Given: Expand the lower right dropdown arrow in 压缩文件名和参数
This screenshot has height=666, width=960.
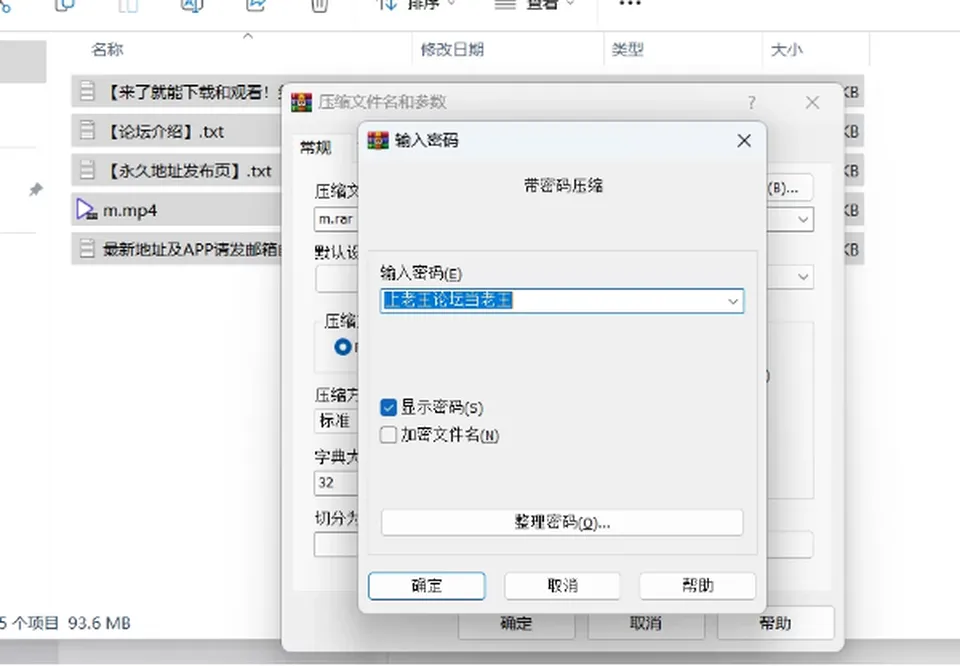Looking at the screenshot, I should click(803, 277).
